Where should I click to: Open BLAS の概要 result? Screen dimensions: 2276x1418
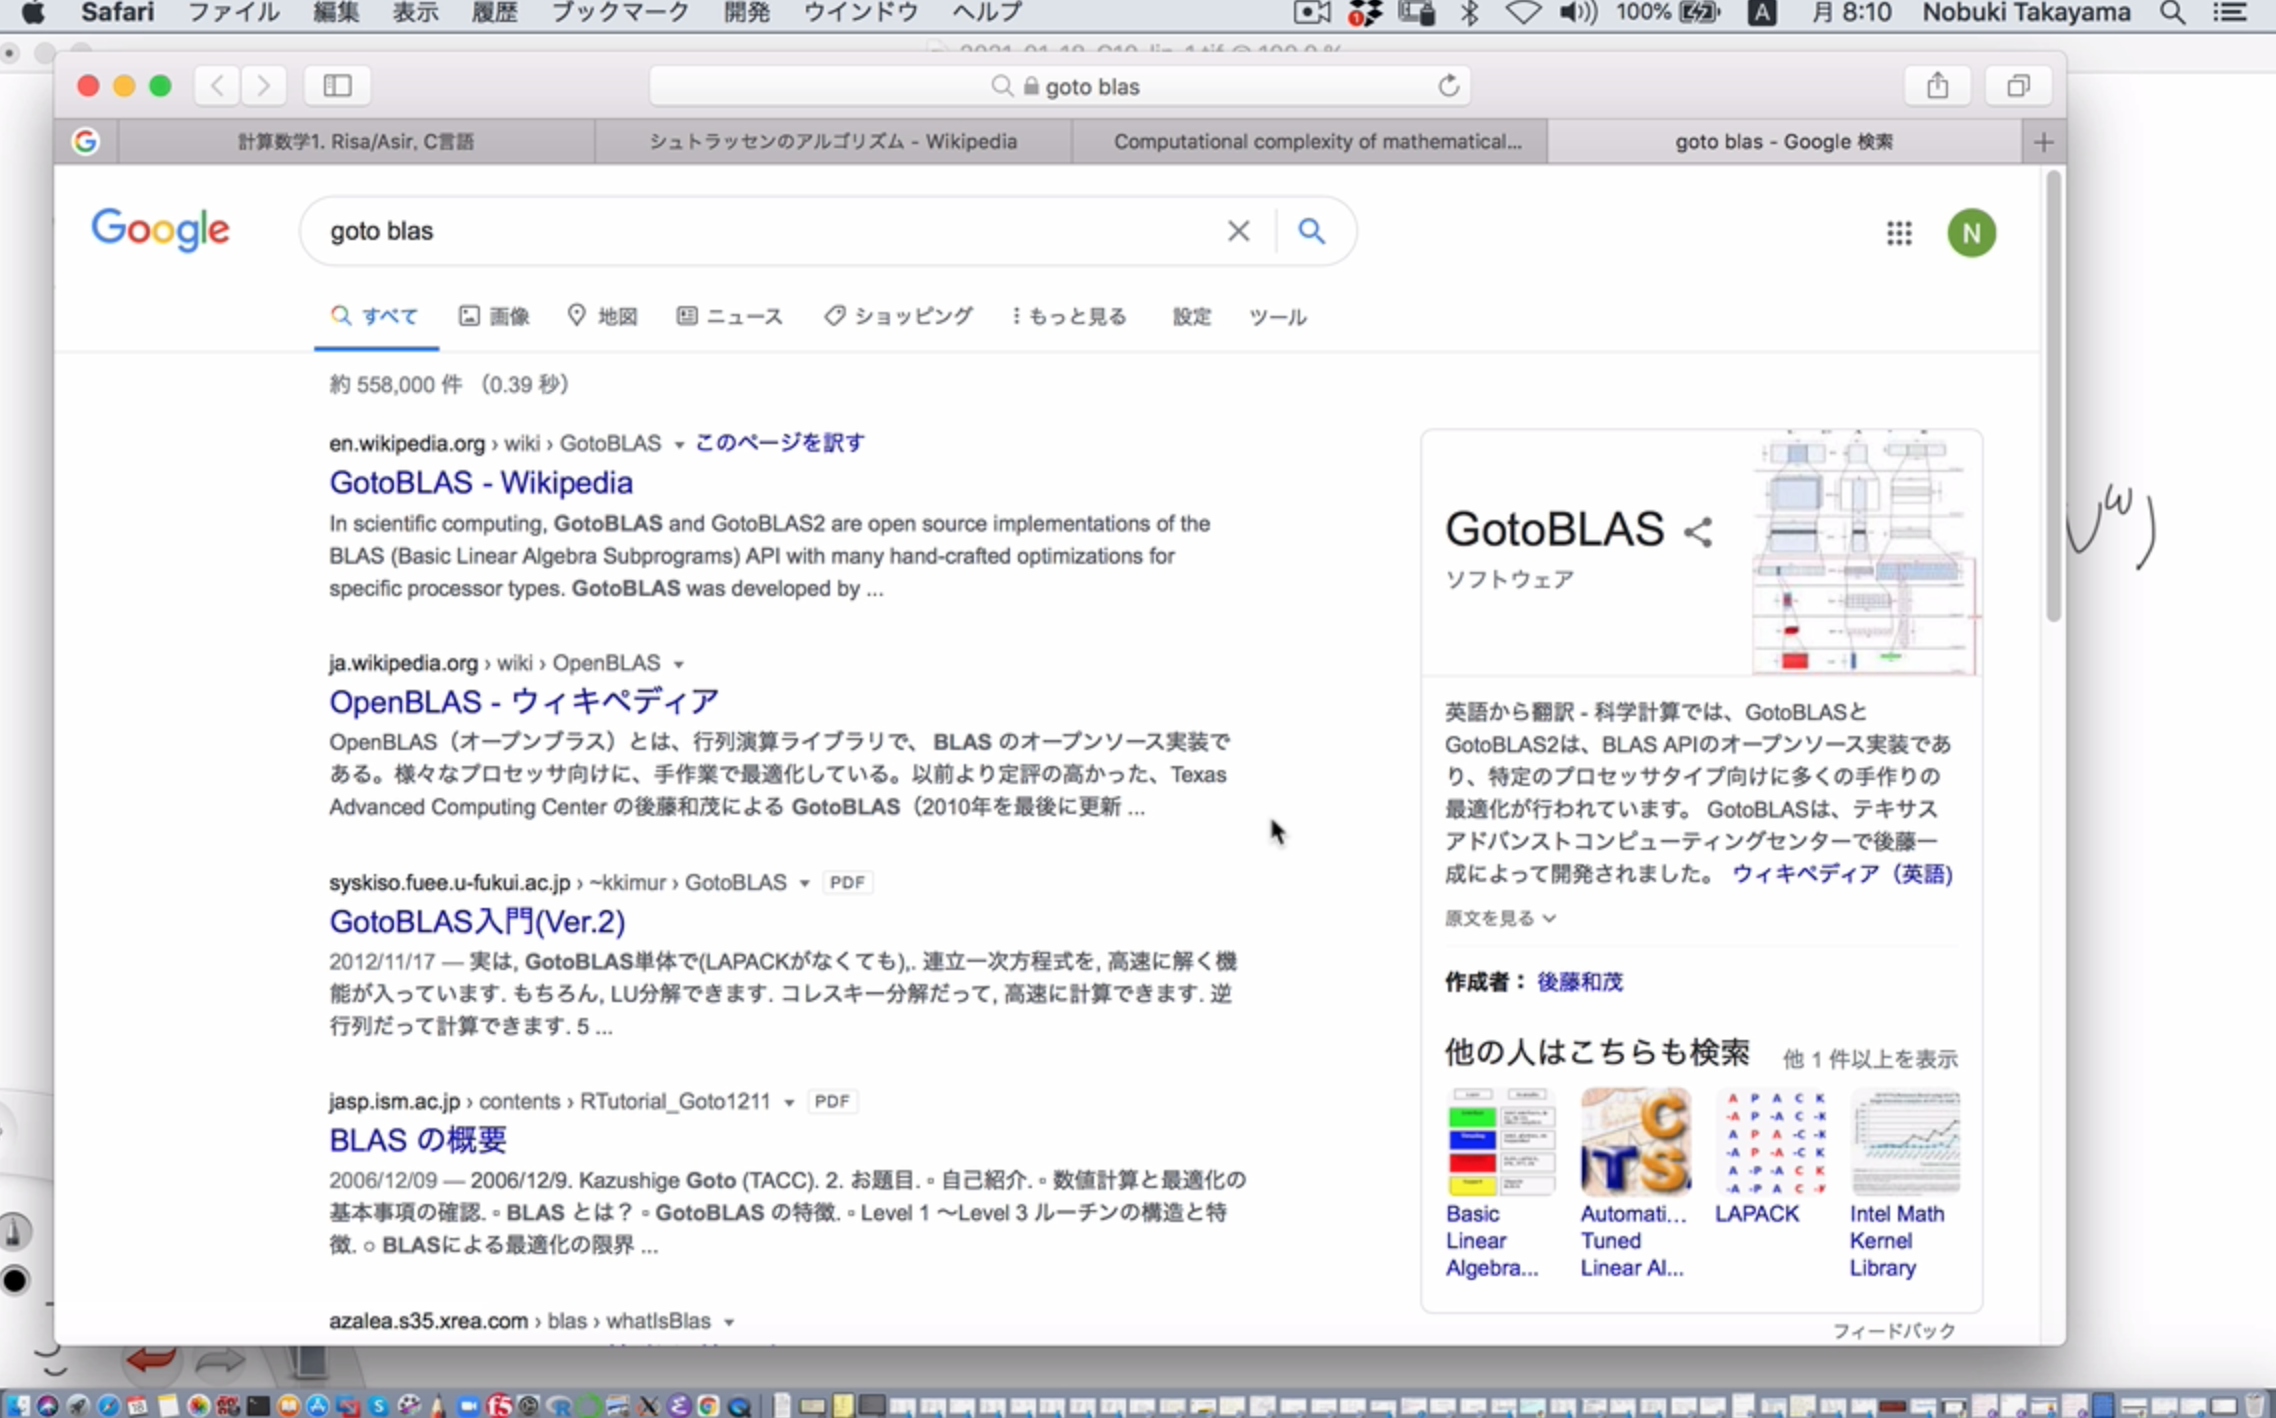[x=418, y=1140]
